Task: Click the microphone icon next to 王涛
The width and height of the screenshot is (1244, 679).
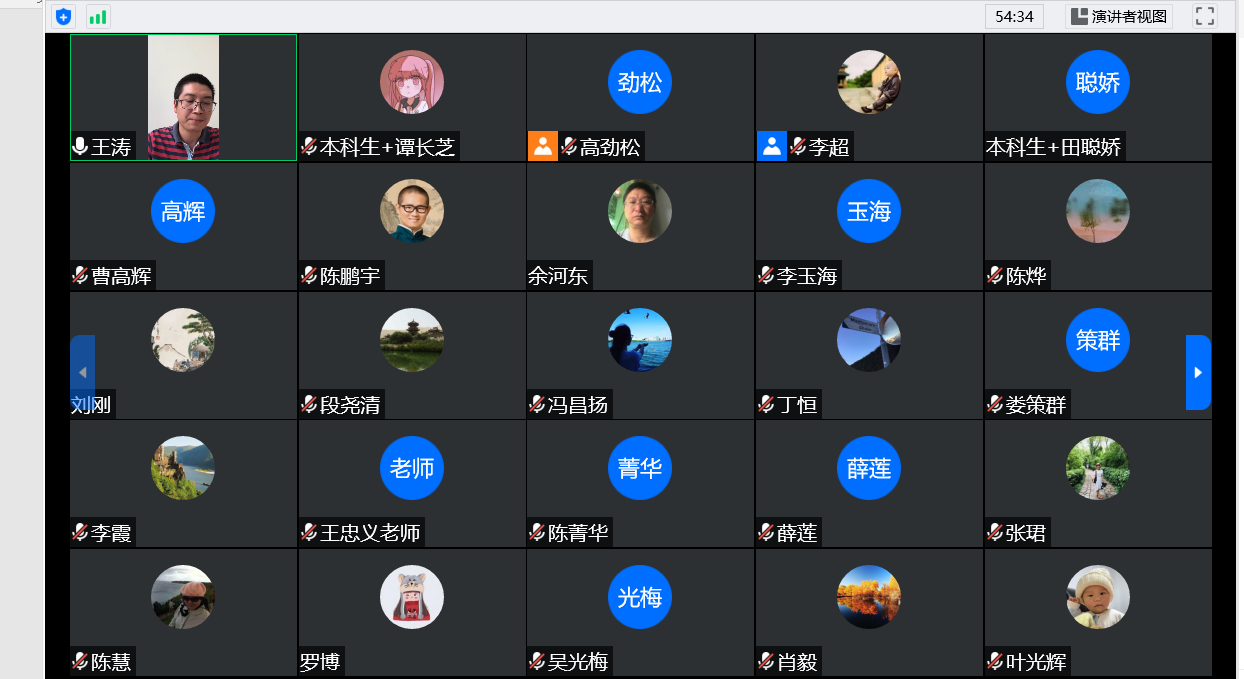Action: pos(80,147)
